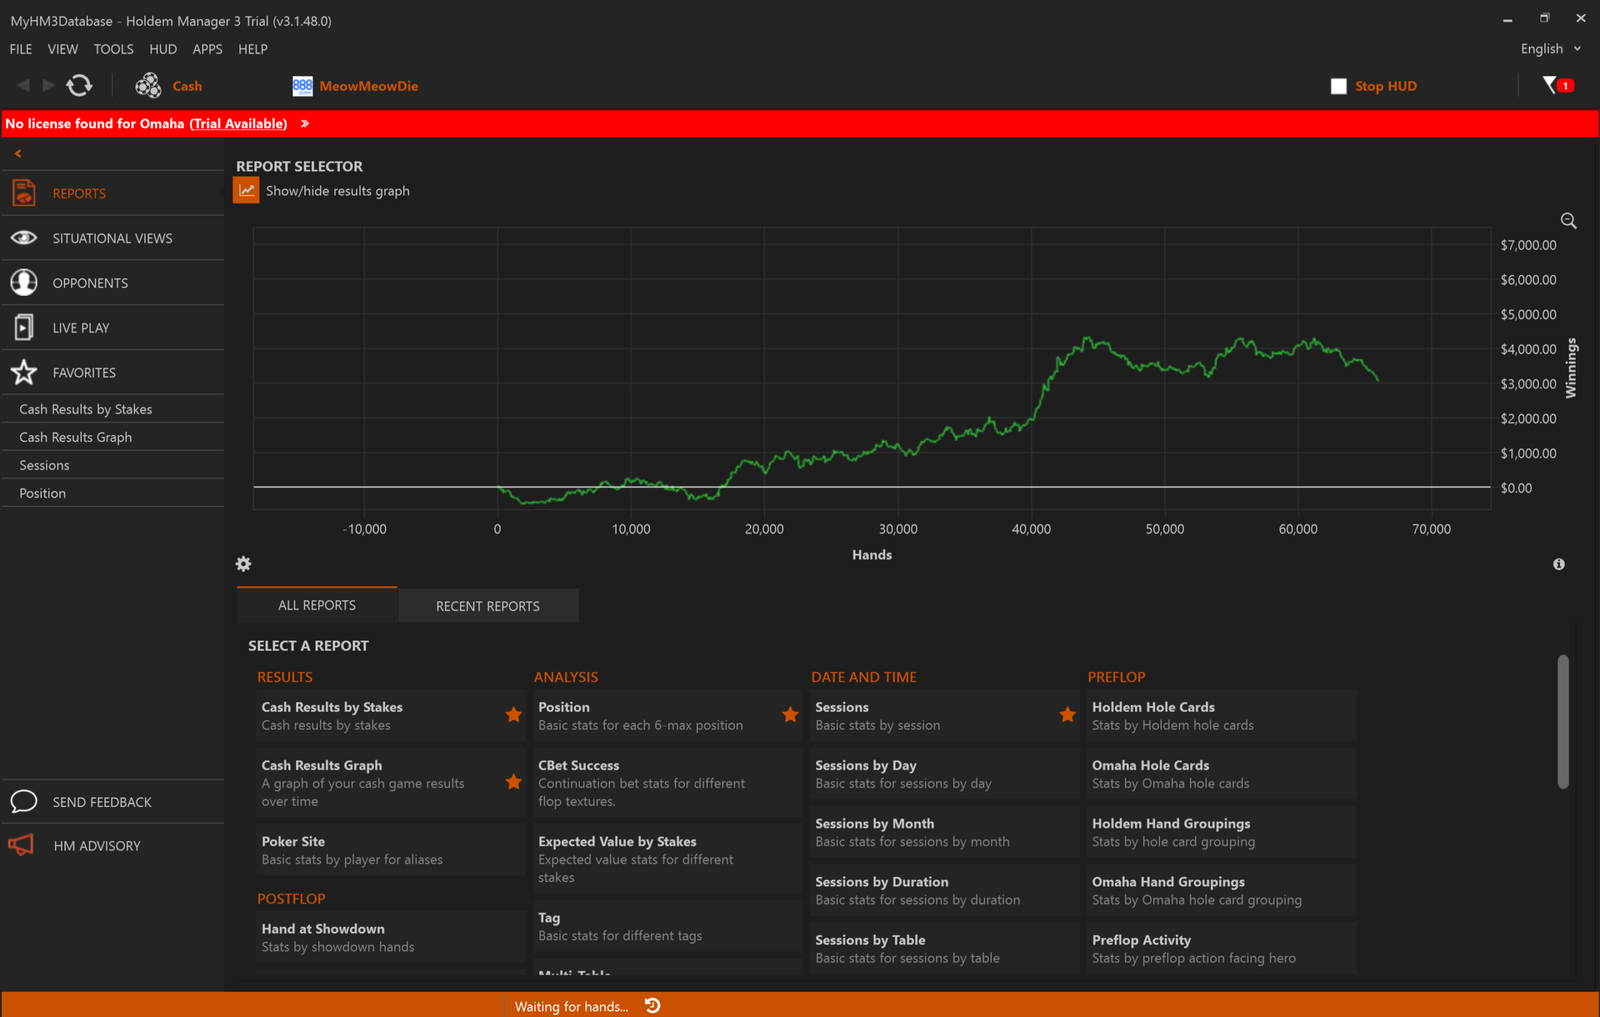Image resolution: width=1600 pixels, height=1017 pixels.
Task: Open the TOOLS menu
Action: 113,49
